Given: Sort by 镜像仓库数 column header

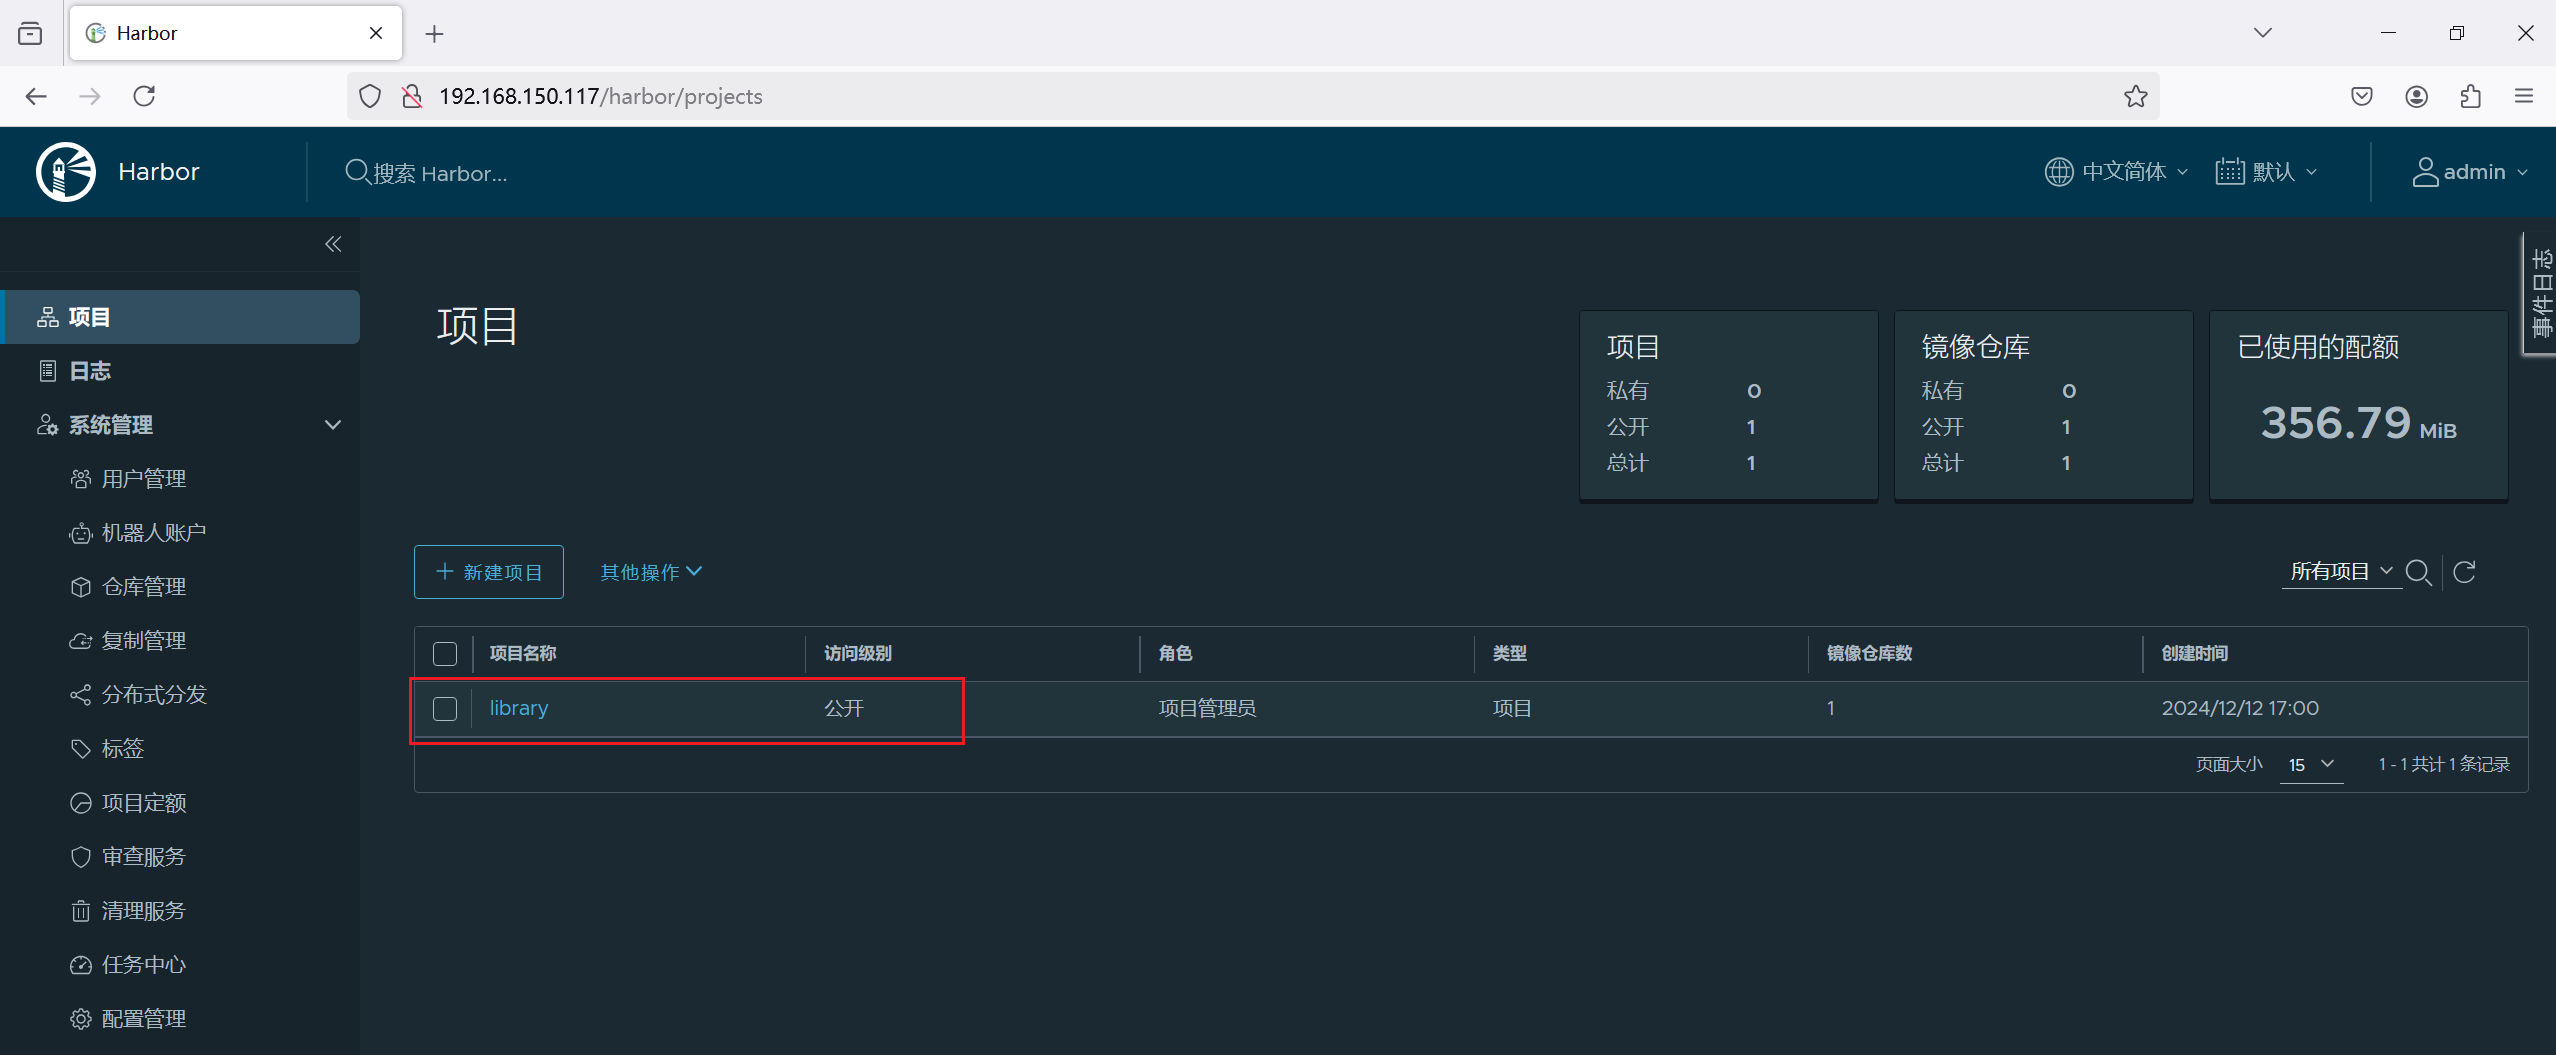Looking at the screenshot, I should point(1869,654).
